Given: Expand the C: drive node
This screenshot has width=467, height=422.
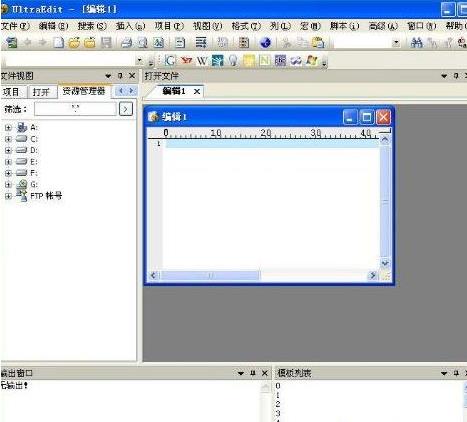Looking at the screenshot, I should [x=8, y=139].
